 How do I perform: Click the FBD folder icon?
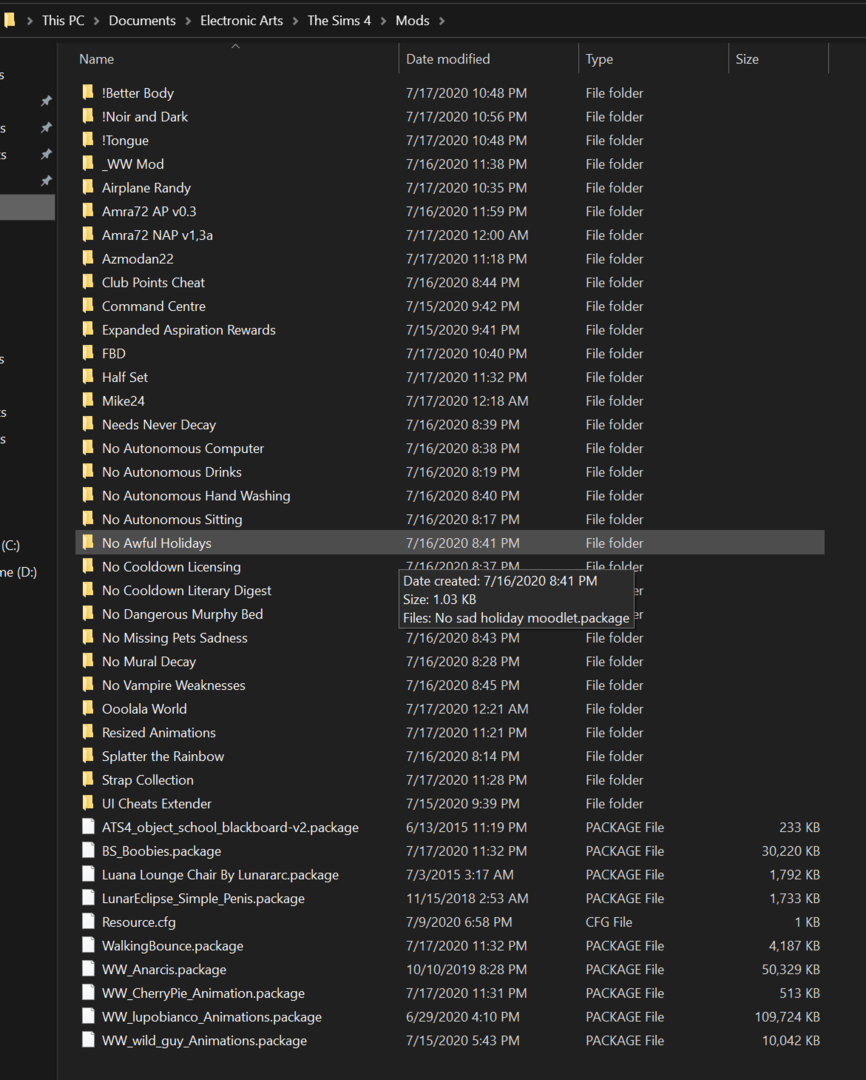(87, 353)
